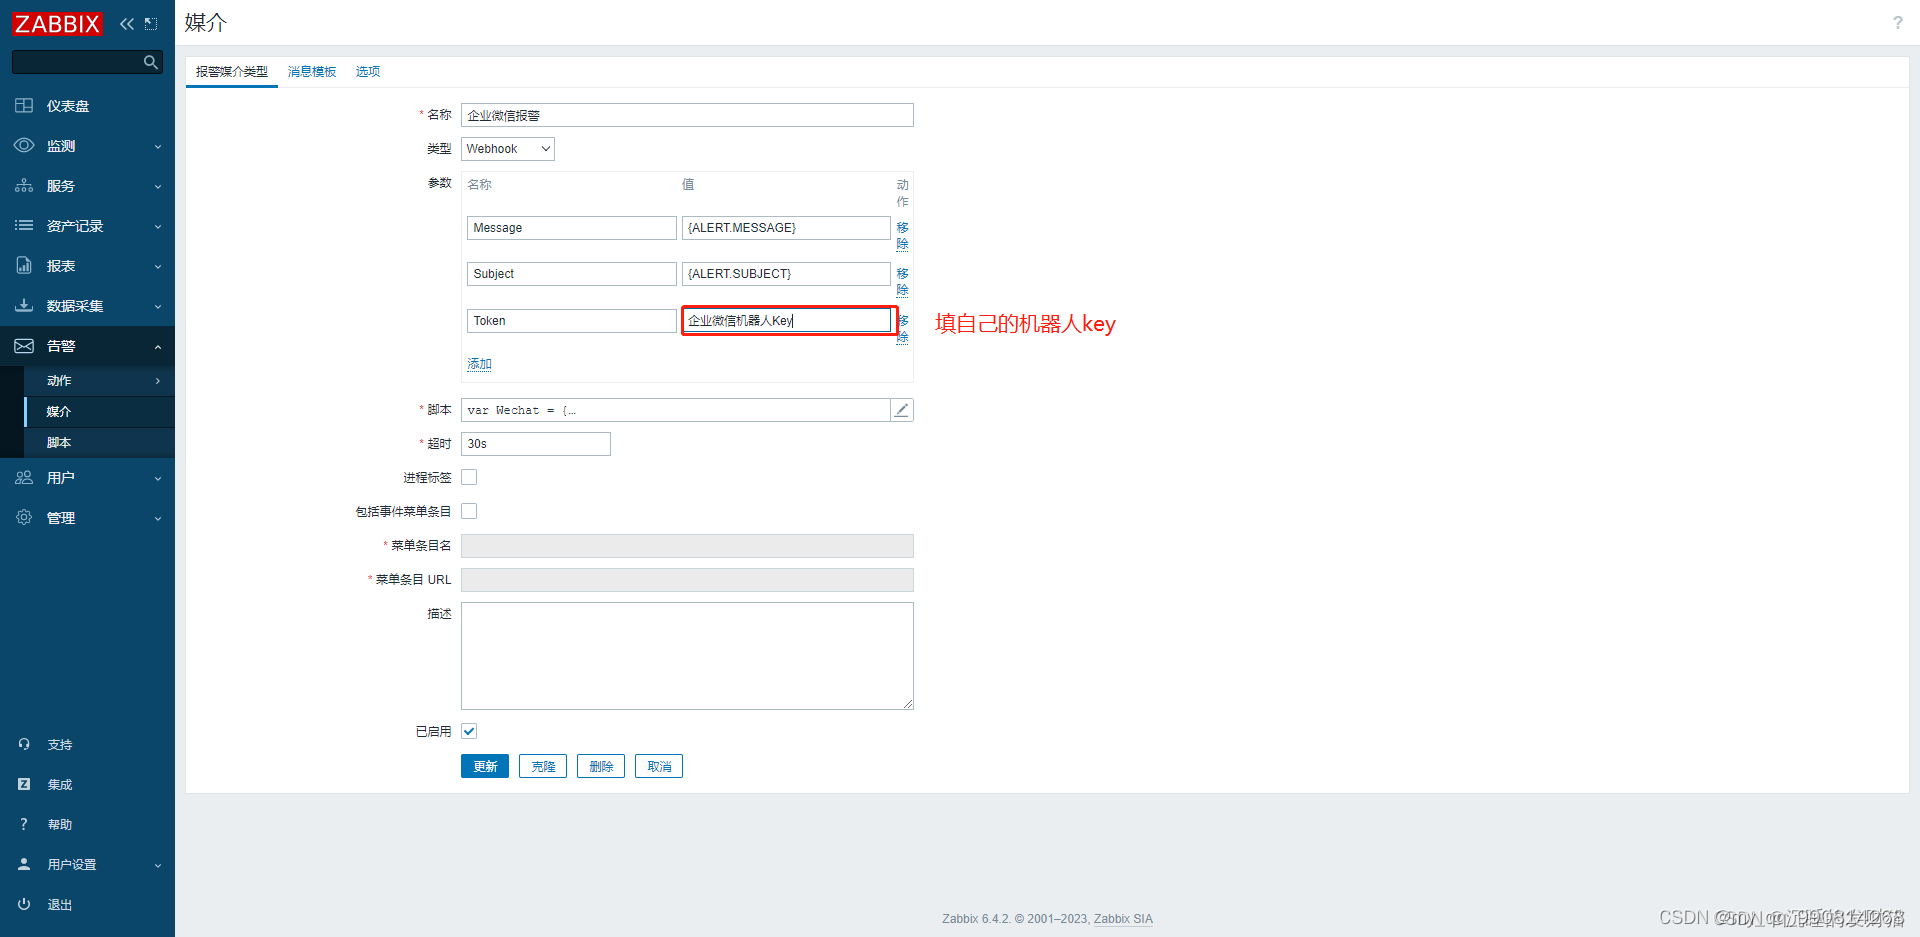Viewport: 1920px width, 937px height.
Task: Click the 克隆 button
Action: click(543, 766)
